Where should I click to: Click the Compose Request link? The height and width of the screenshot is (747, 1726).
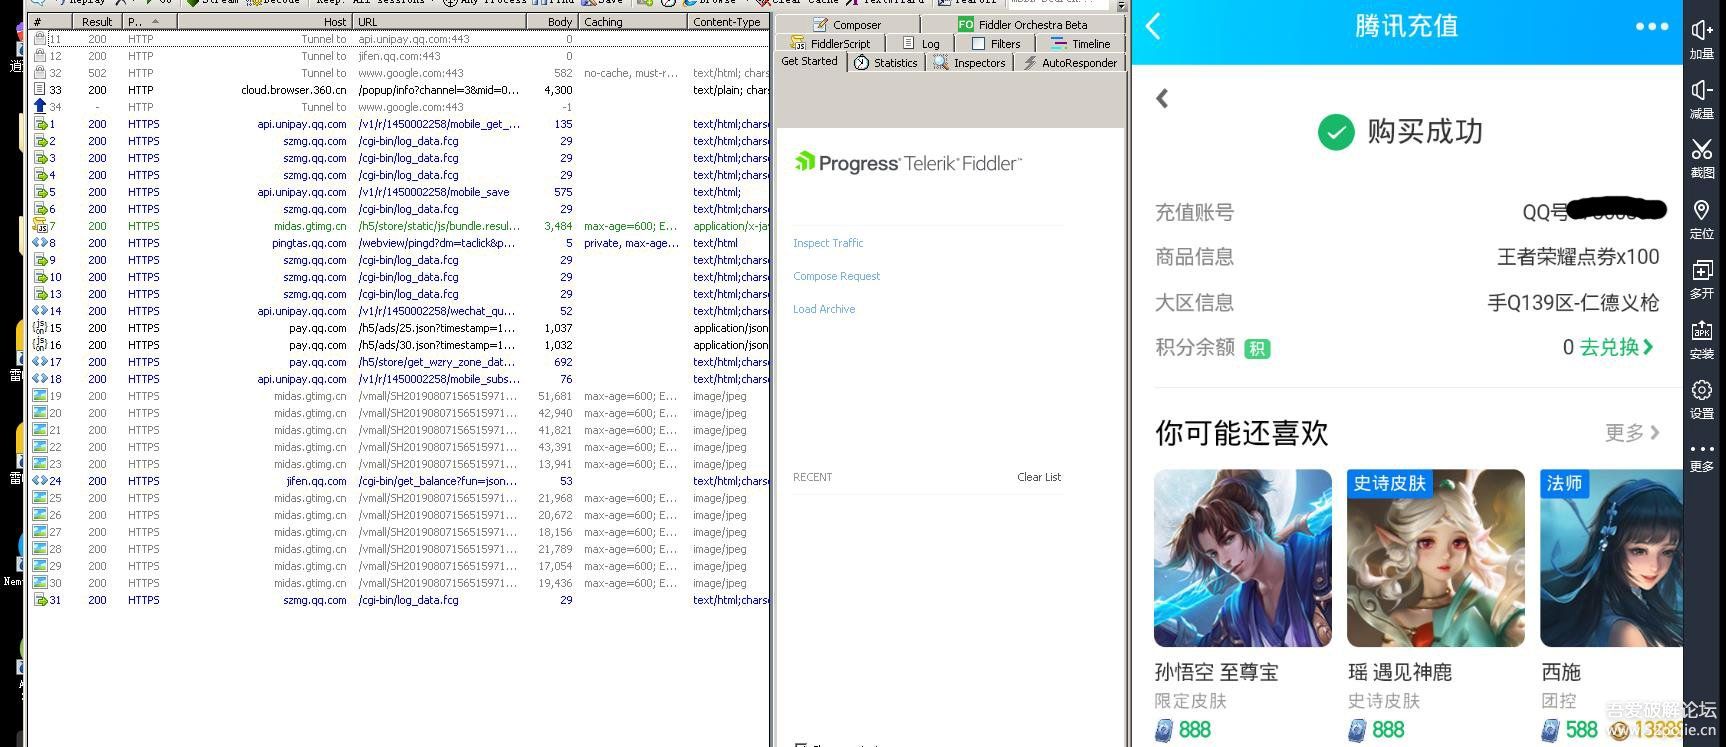coord(837,276)
